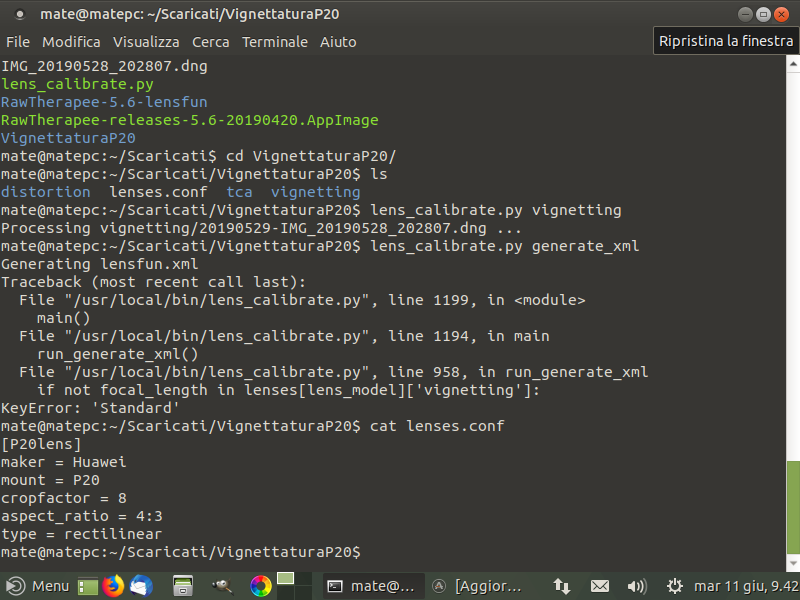Image resolution: width=800 pixels, height=600 pixels.
Task: Open Firefox from the bottom panel
Action: pos(113,586)
